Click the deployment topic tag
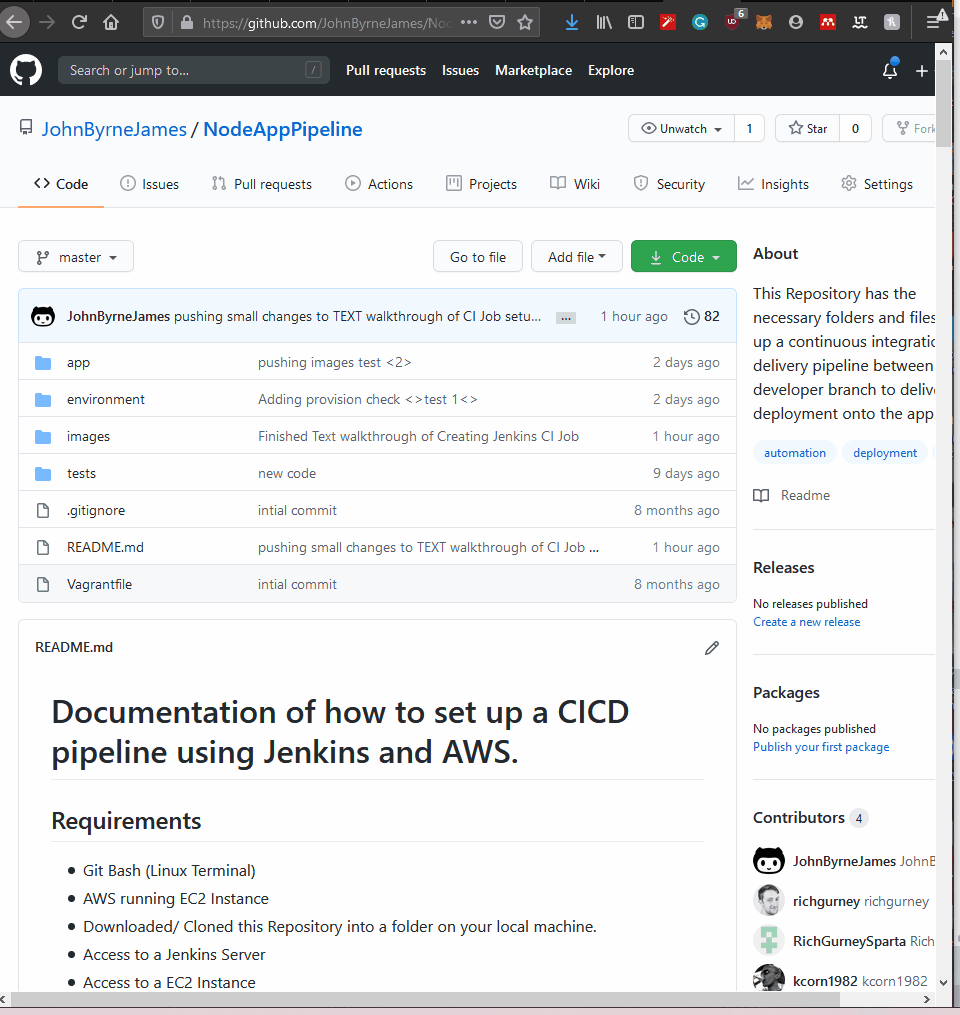Screen dimensions: 960x1015 [885, 452]
